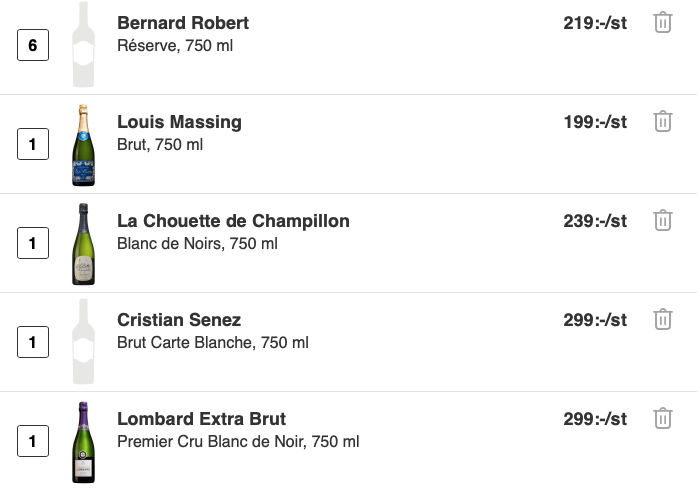Viewport: 700px width, 490px height.
Task: Remove Louis Massing using trash icon
Action: coord(662,122)
